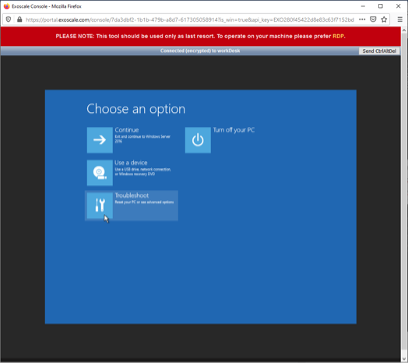
Task: Click the RDP link in the red banner
Action: tap(338, 36)
